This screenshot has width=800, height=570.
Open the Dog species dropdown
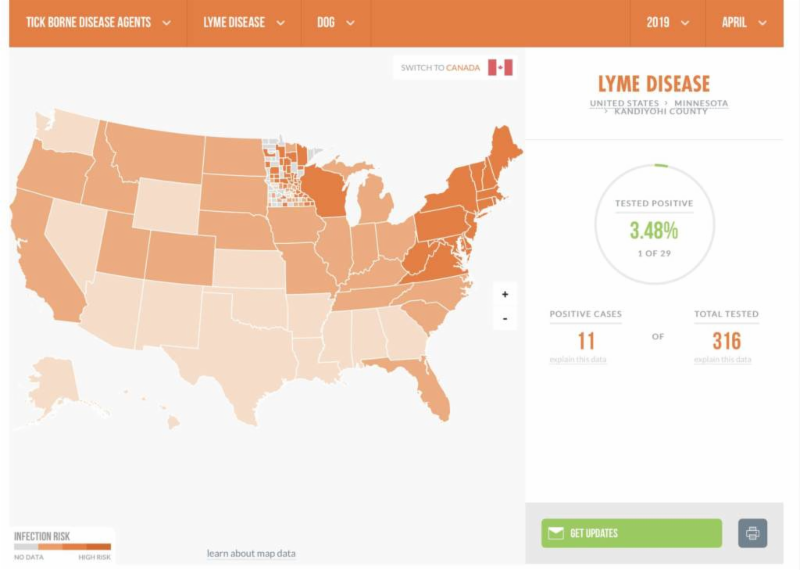tap(335, 23)
